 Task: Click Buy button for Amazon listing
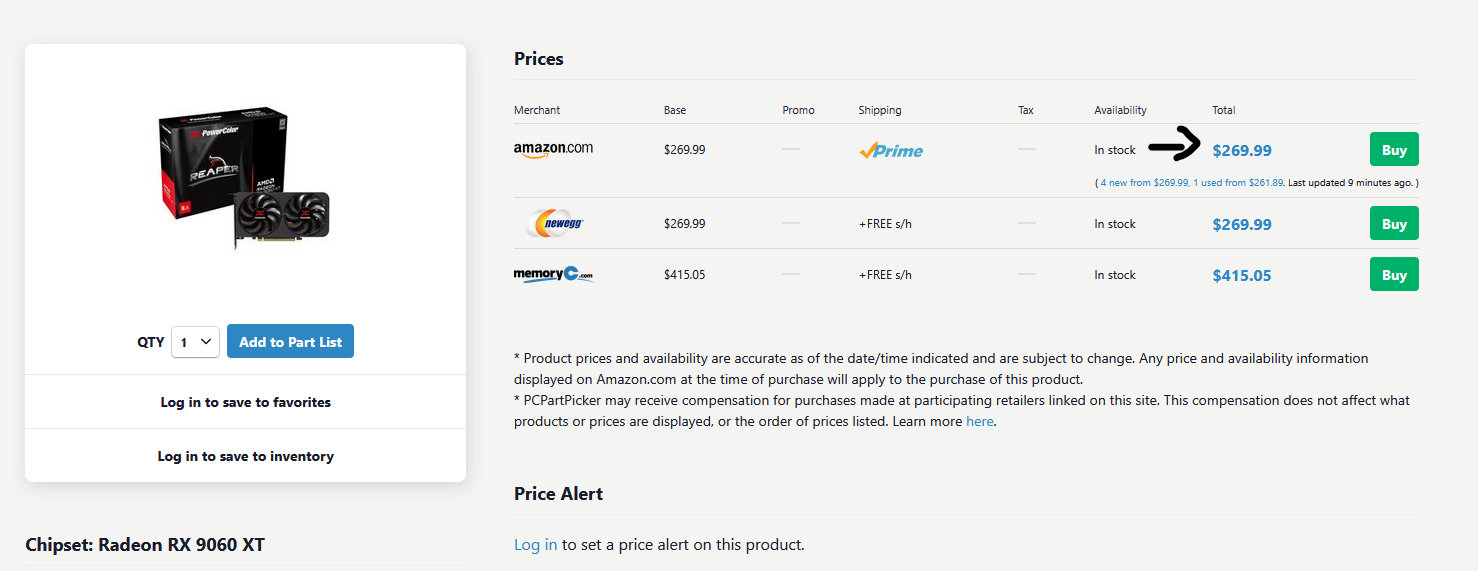[x=1394, y=150]
